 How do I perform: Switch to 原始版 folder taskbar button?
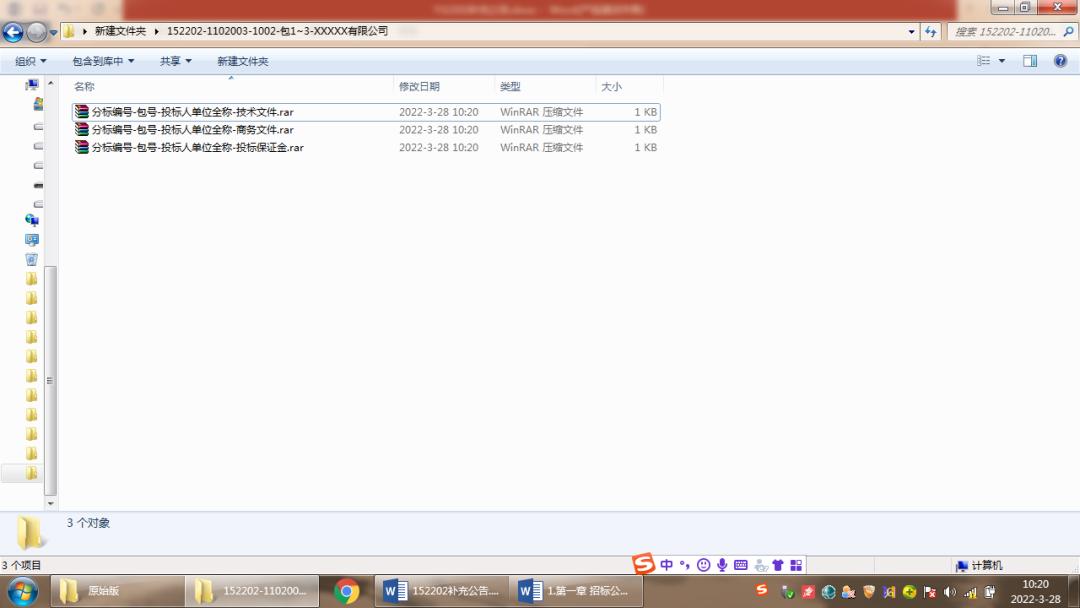click(117, 591)
